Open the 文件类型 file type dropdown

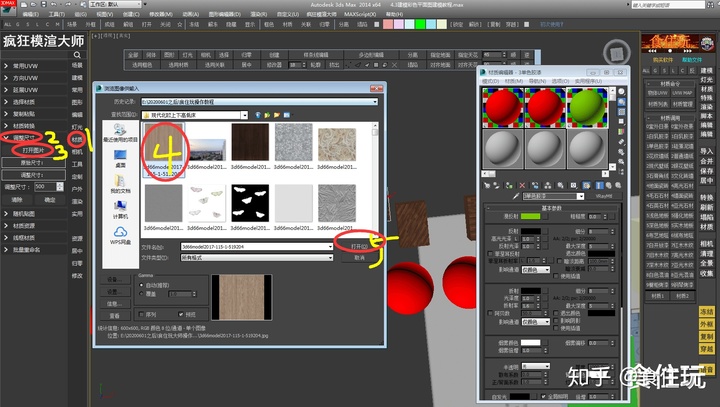tap(330, 258)
